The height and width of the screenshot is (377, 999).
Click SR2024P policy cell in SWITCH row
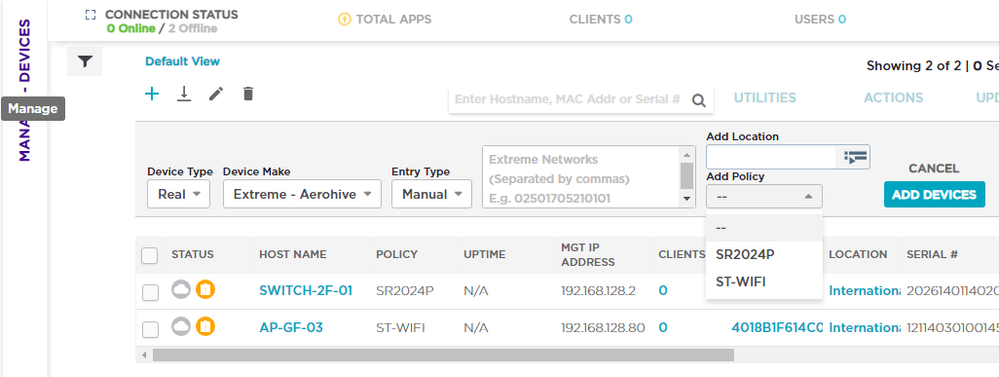(x=405, y=291)
